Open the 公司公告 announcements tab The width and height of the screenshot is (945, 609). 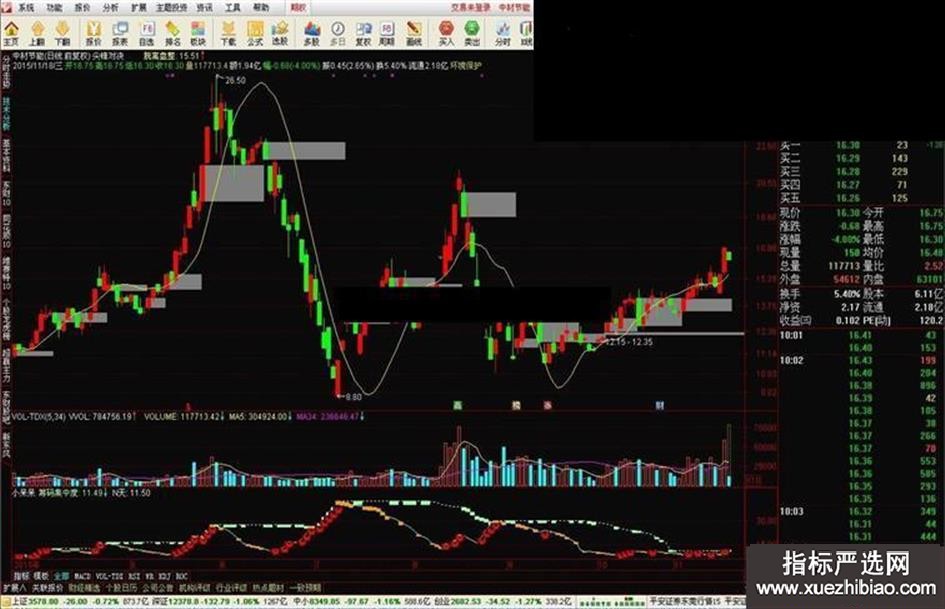click(x=159, y=588)
